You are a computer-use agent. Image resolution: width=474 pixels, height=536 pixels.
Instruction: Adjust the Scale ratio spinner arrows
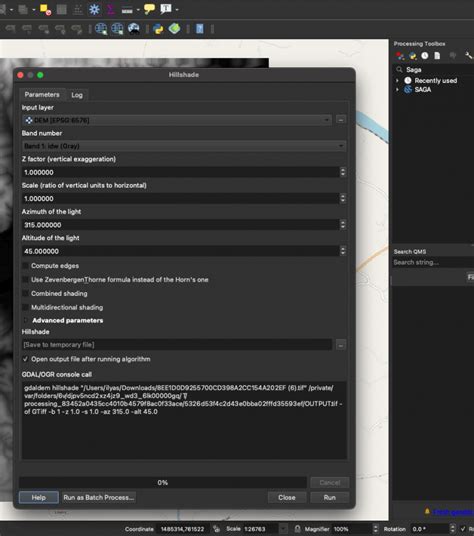343,198
